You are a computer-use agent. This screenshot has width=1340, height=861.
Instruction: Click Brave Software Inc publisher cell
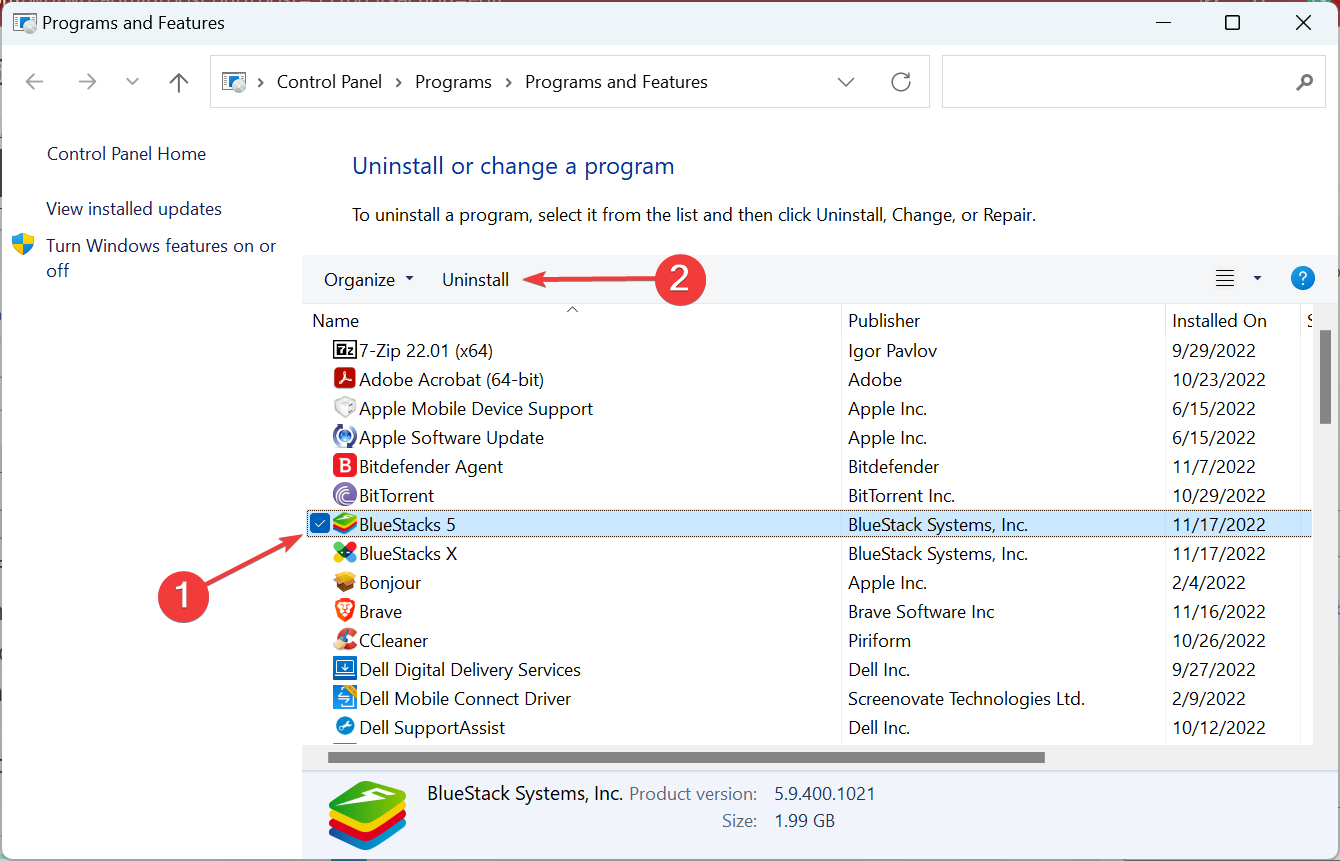click(x=921, y=611)
